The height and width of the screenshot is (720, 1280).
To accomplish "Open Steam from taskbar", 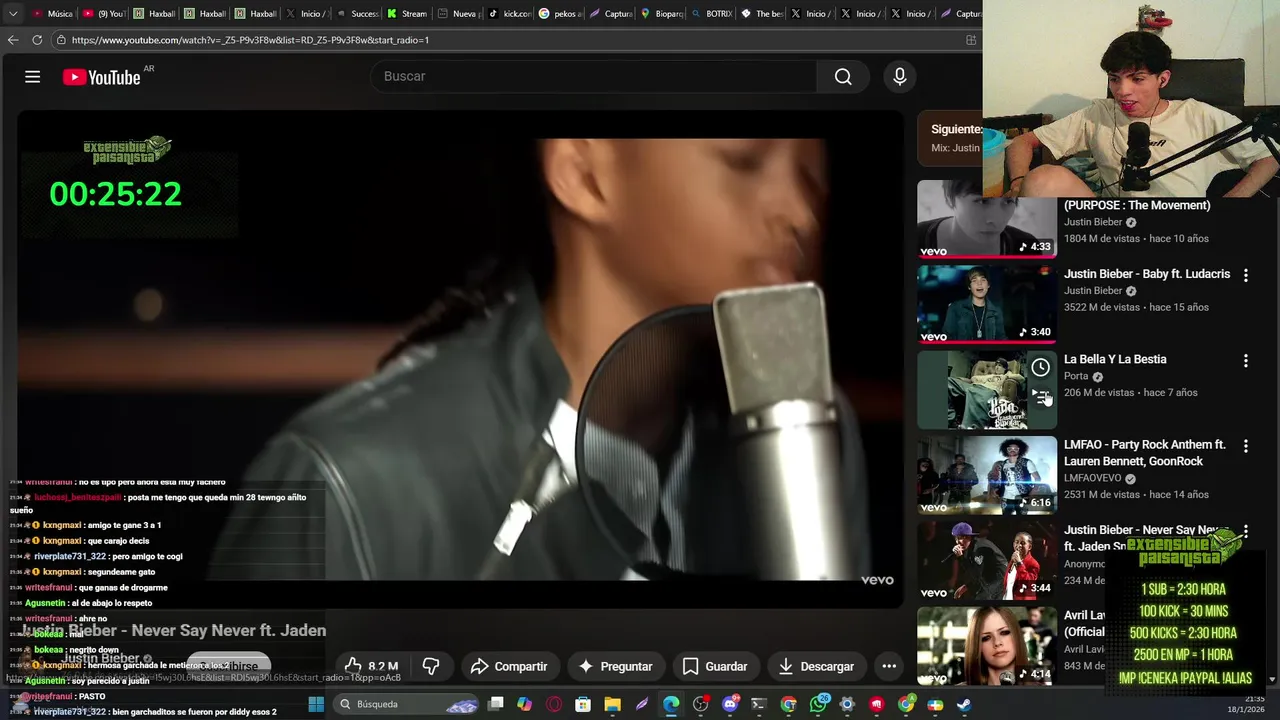I will tap(964, 704).
